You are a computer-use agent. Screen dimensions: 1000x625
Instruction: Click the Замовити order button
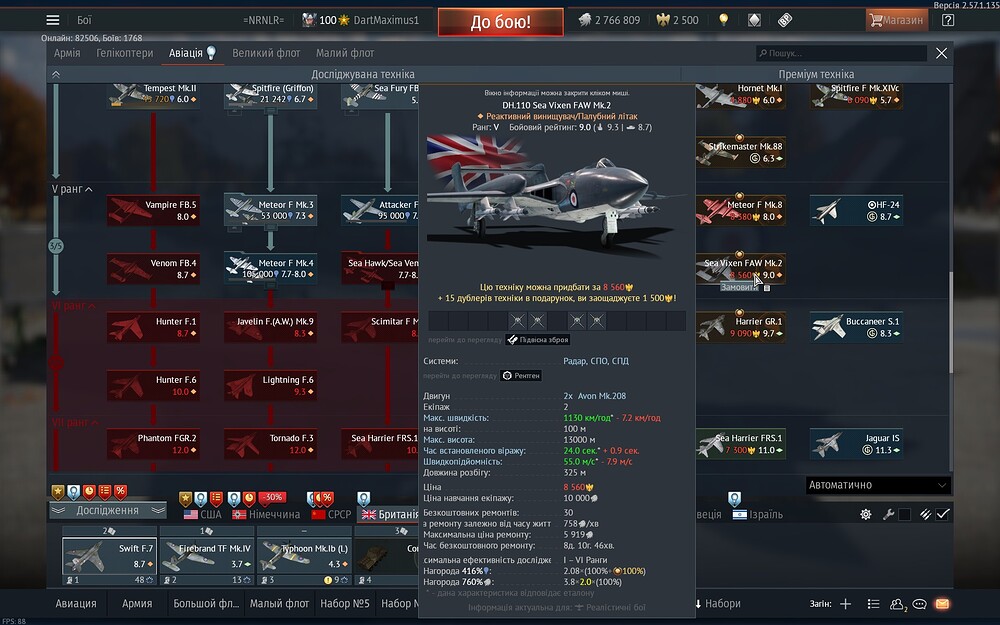(739, 288)
